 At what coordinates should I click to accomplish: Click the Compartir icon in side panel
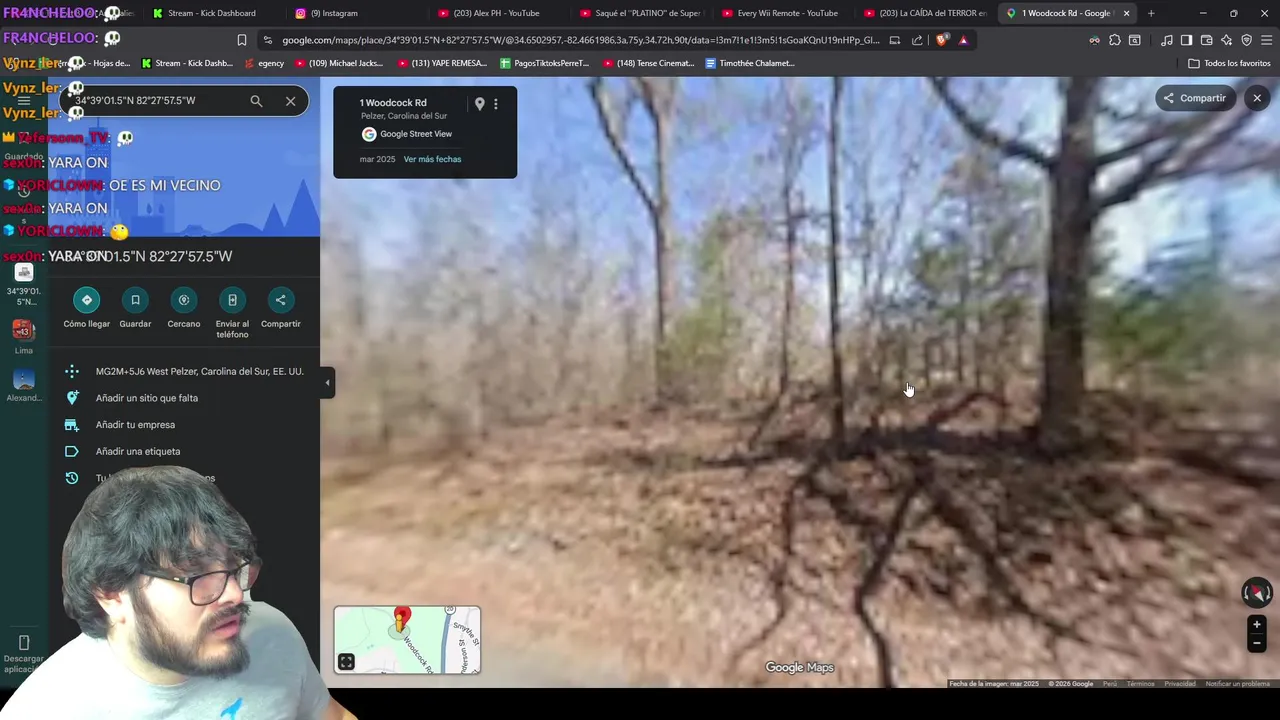281,300
